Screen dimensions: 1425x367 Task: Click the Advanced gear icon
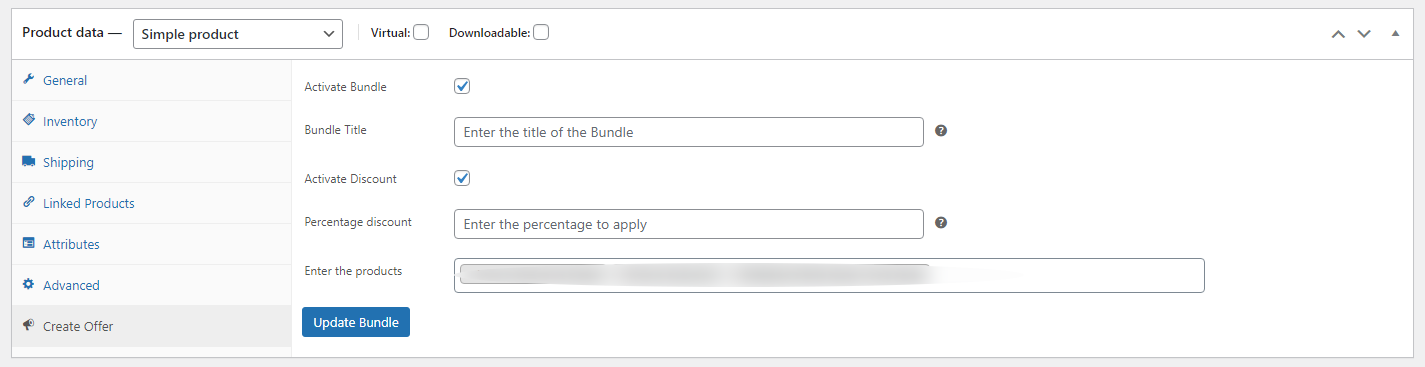(29, 284)
